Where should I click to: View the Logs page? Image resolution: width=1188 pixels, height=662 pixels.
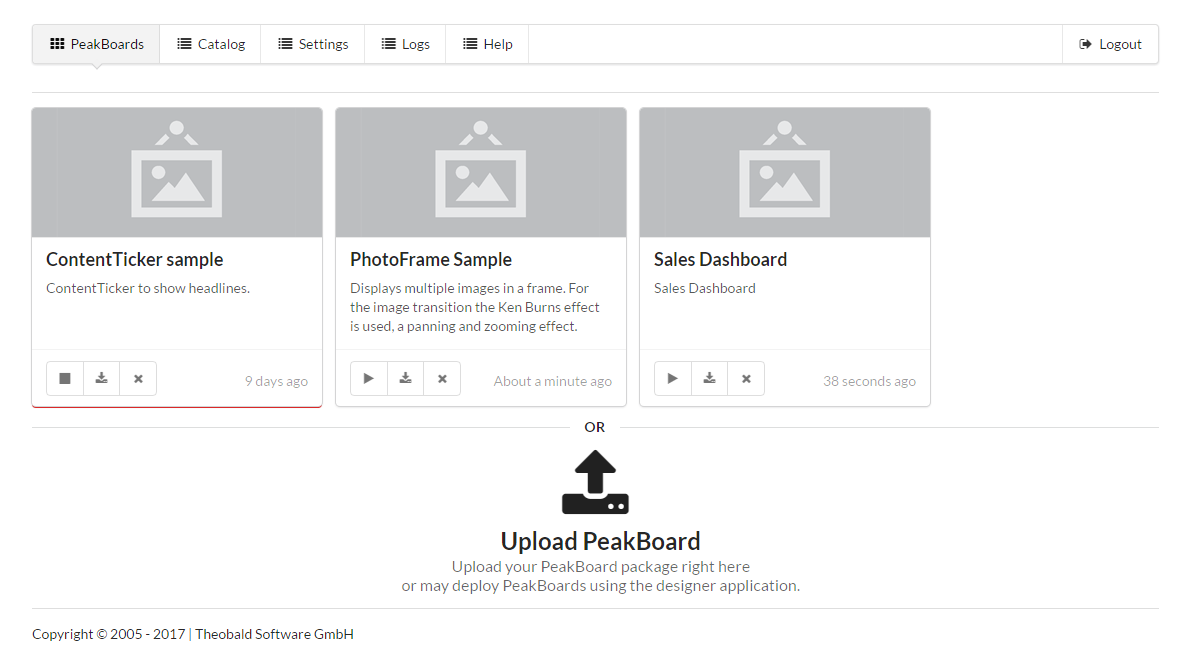pos(405,44)
